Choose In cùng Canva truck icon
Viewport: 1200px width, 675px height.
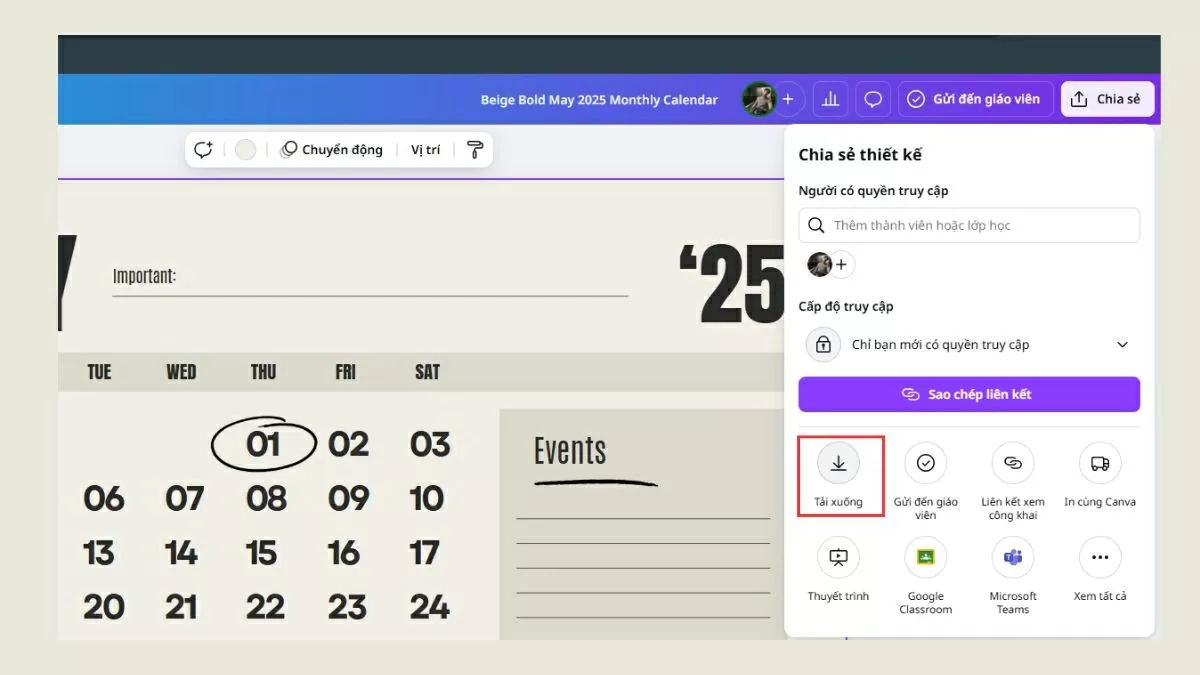coord(1099,464)
